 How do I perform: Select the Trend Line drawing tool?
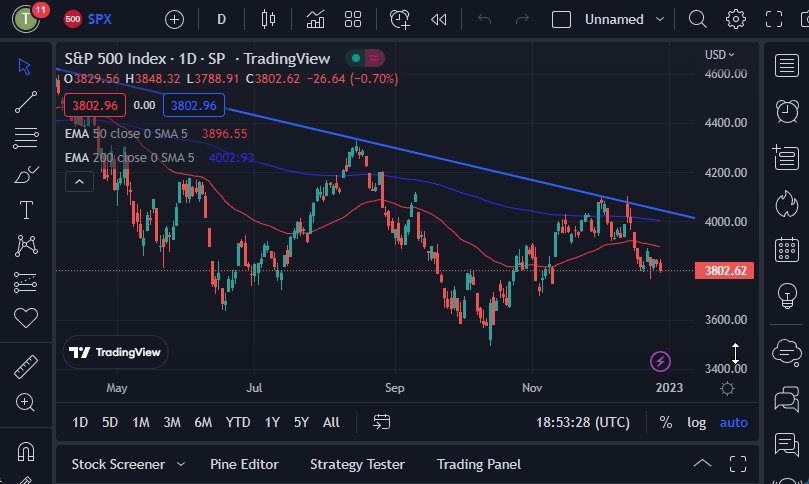coord(26,101)
